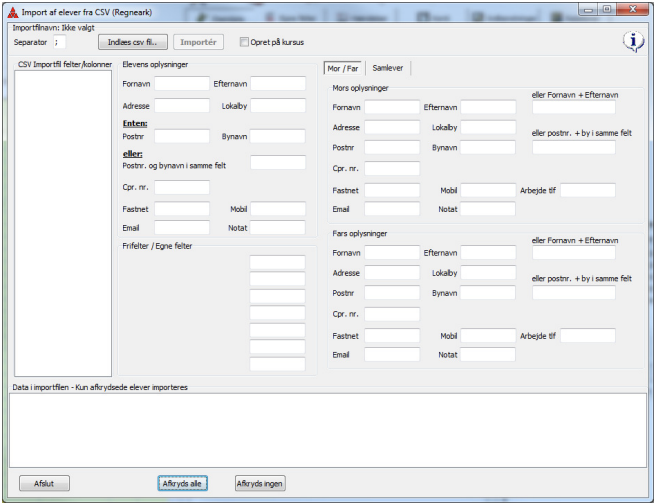
Task: Click the Afkryds alle button
Action: (182, 483)
